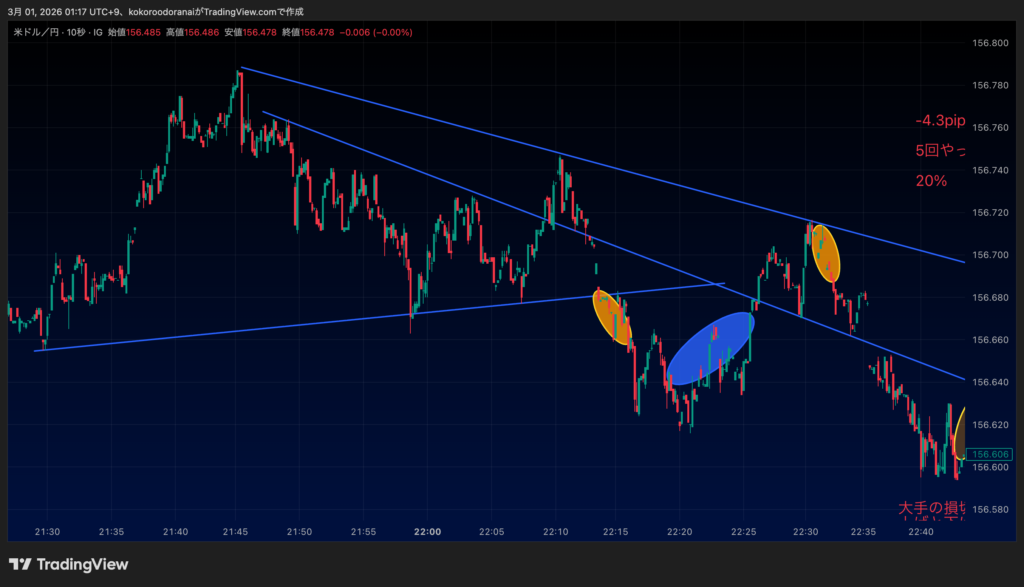Click the -0.006 (-0.00%) change value

(x=376, y=32)
